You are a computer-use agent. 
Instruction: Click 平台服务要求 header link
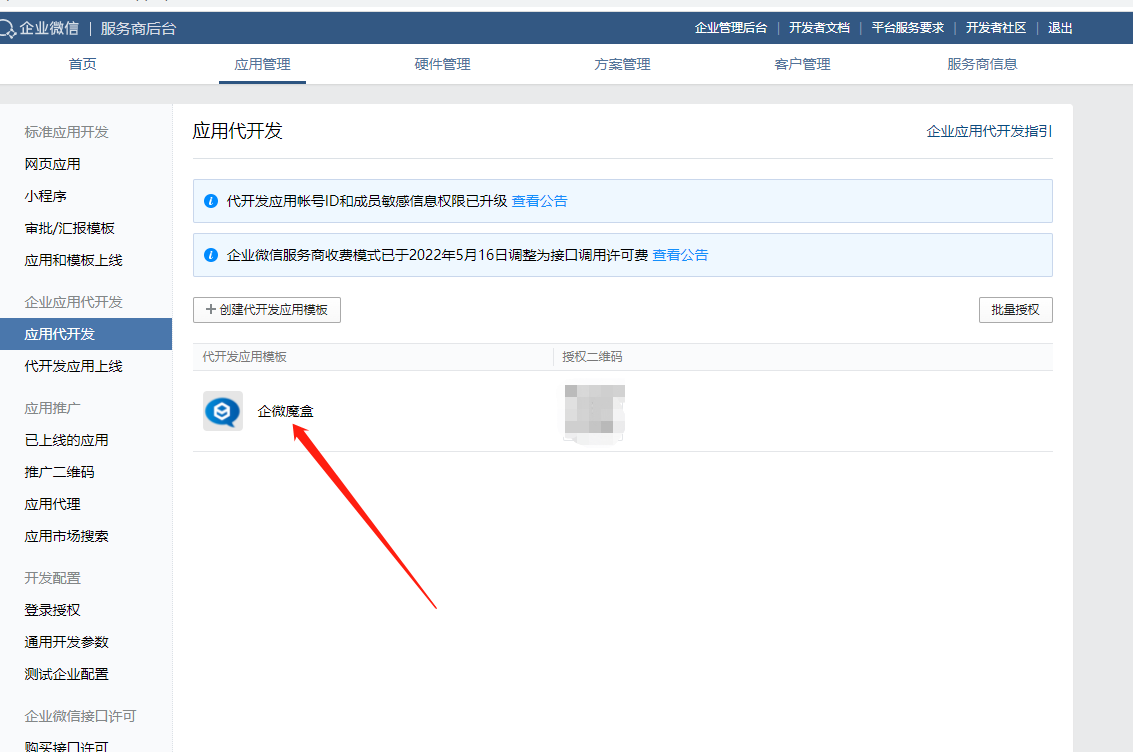(908, 28)
